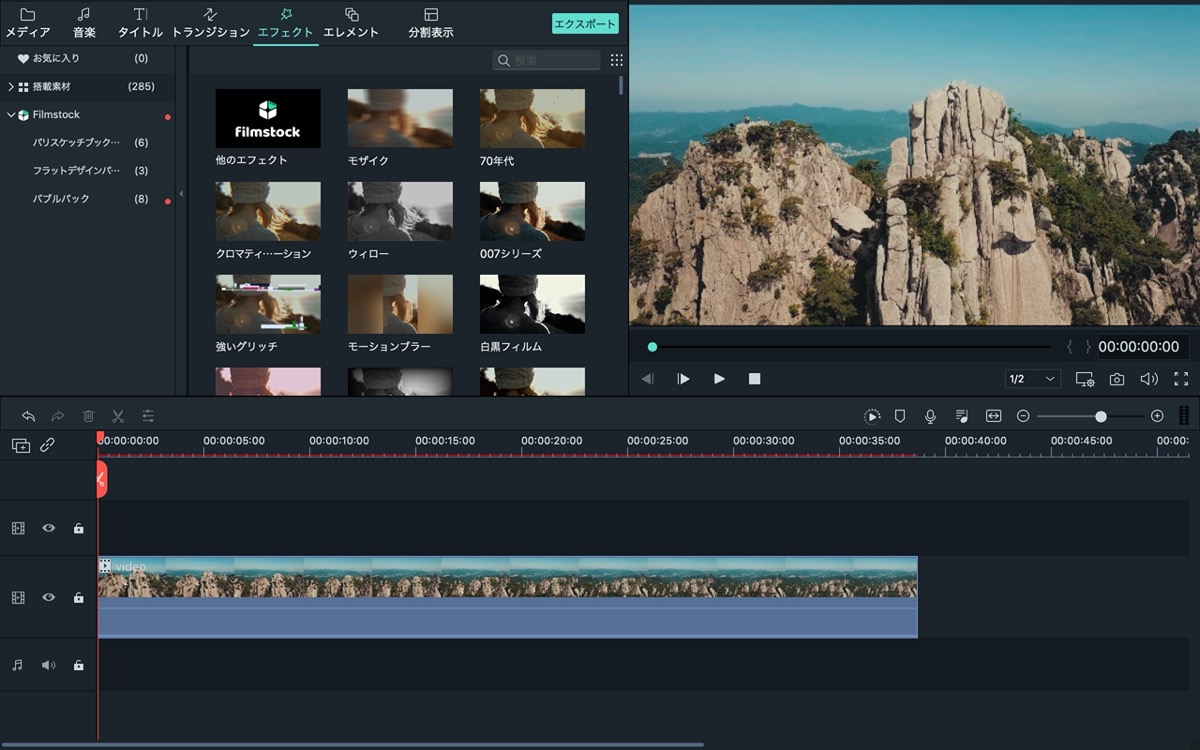
Task: Open the track height options icon
Action: 1184,416
